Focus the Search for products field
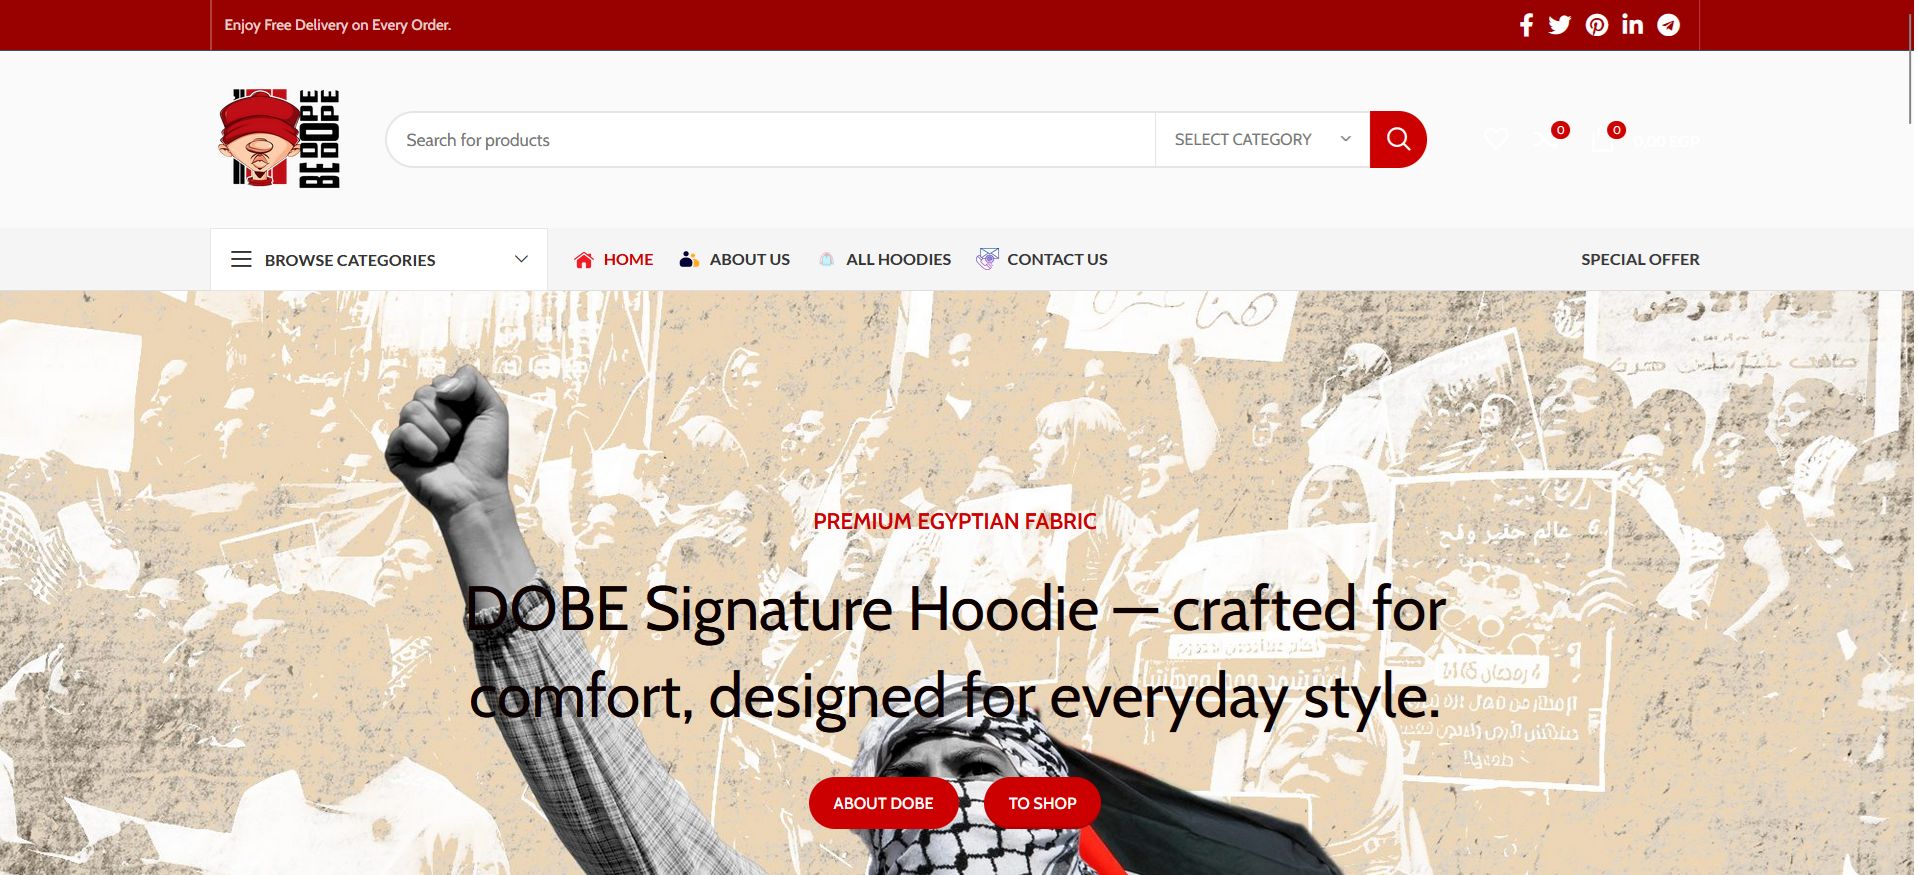1918x875 pixels. 771,140
